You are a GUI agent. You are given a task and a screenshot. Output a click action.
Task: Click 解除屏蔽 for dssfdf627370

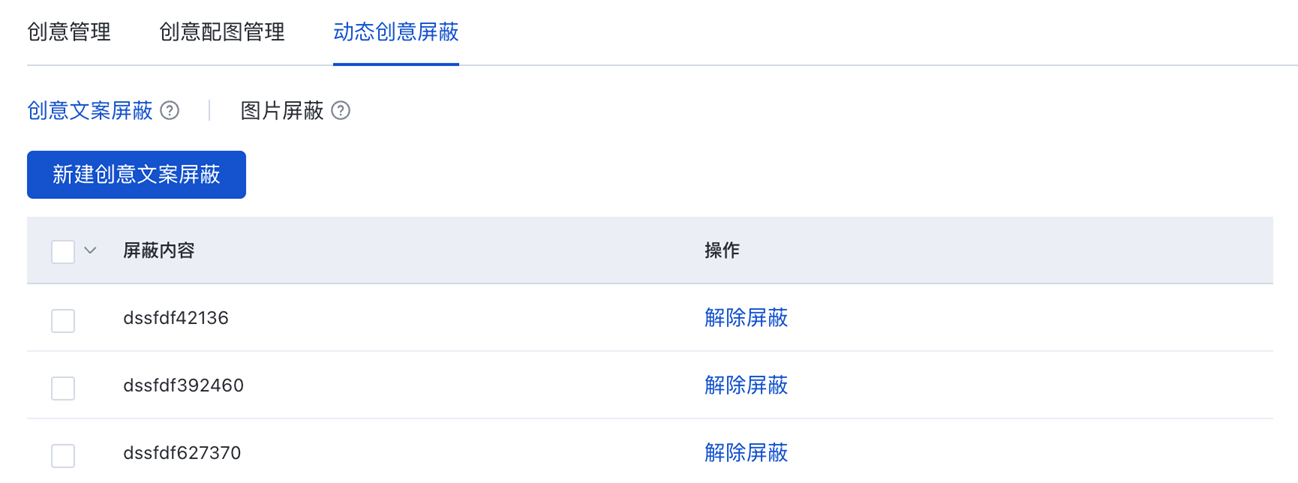point(746,453)
